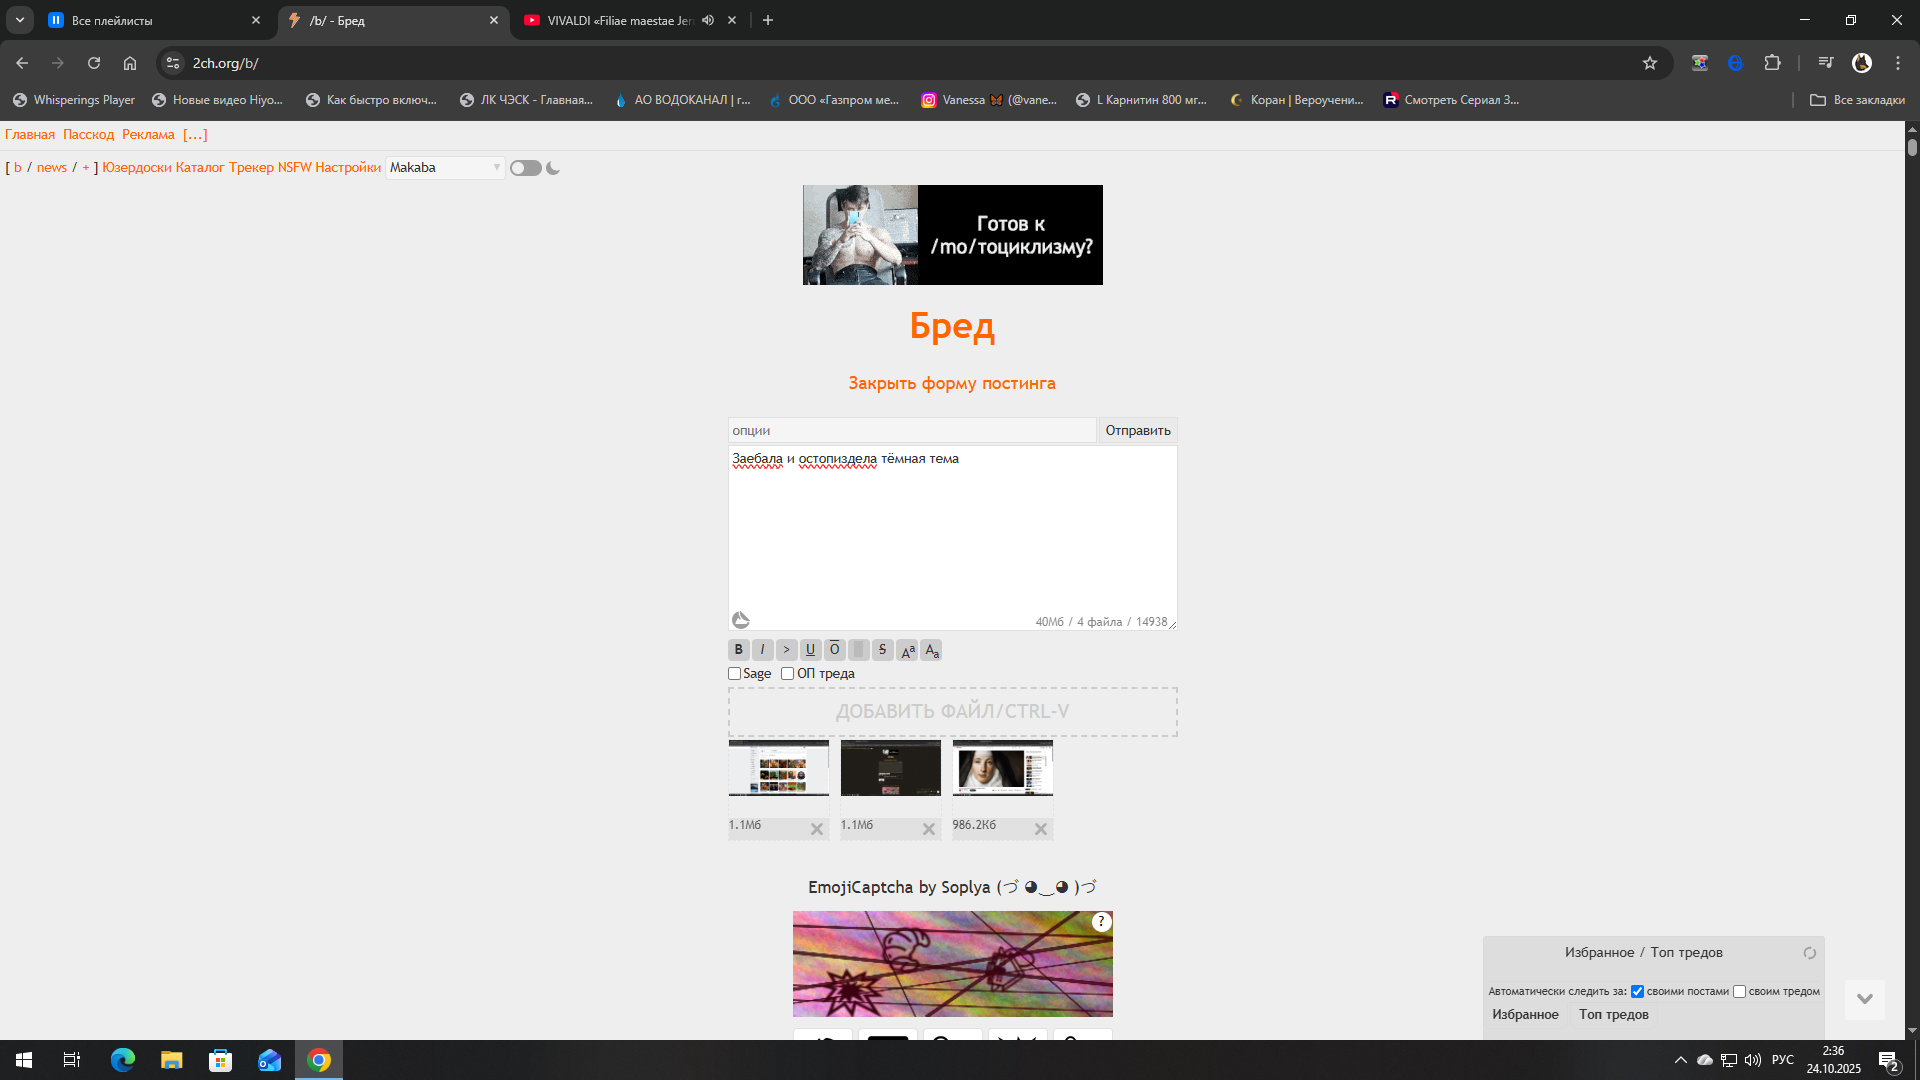Apply superscript formatting button
1920x1080 pixels.
click(907, 650)
